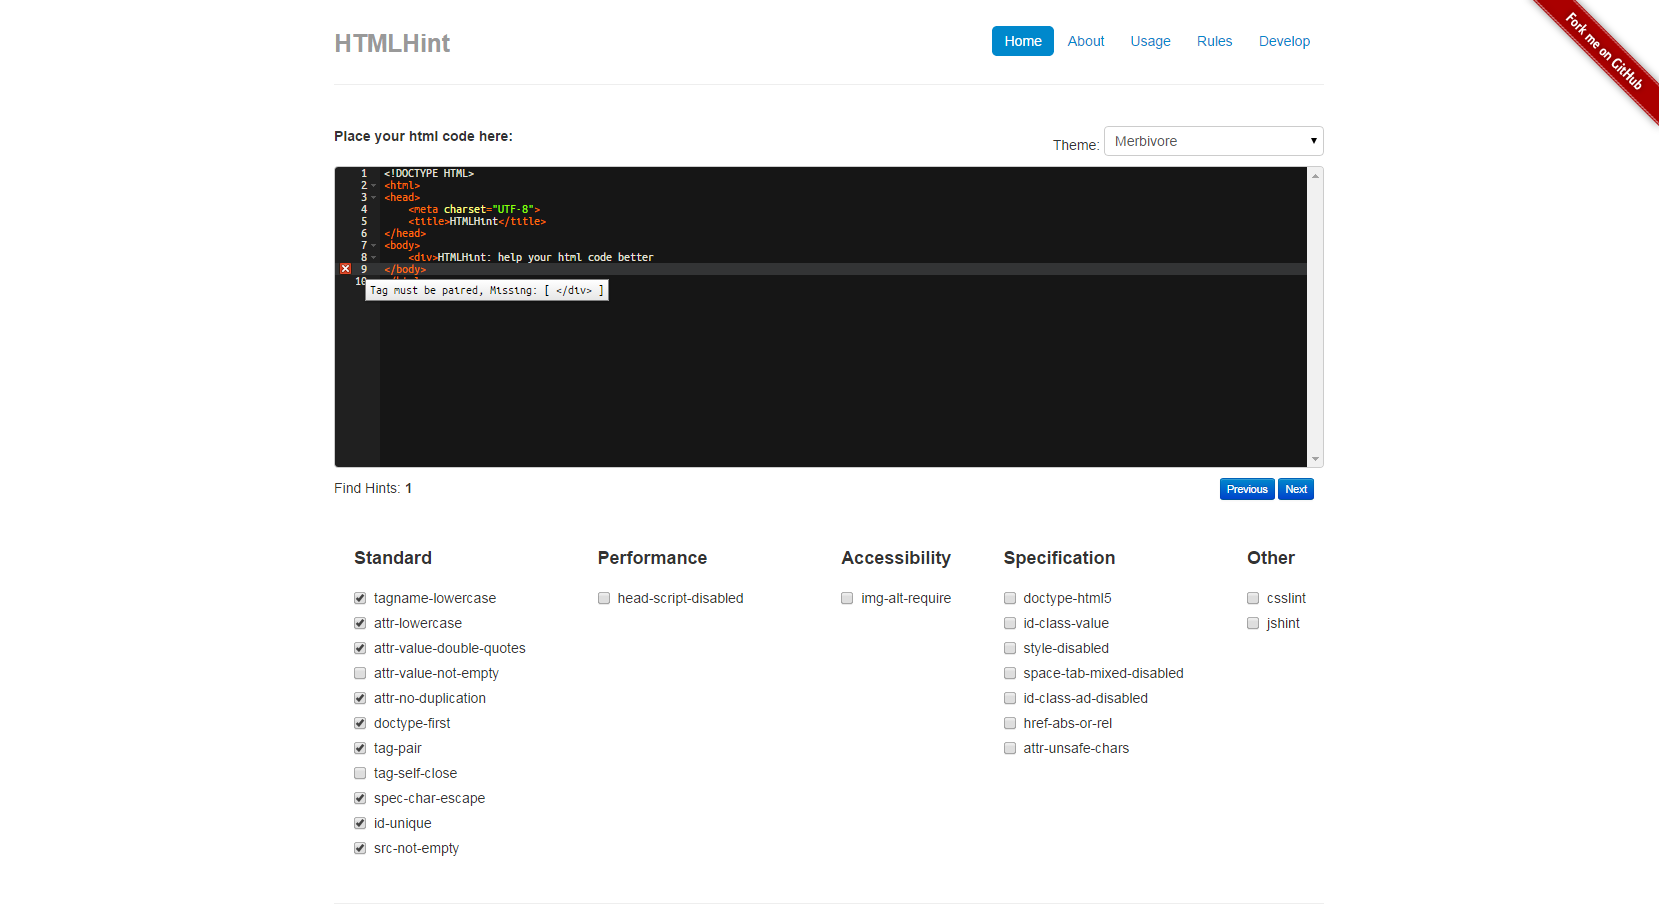Screen dimensions: 1659x911
Task: Uncheck the tagname-lowercase rule
Action: pos(360,598)
